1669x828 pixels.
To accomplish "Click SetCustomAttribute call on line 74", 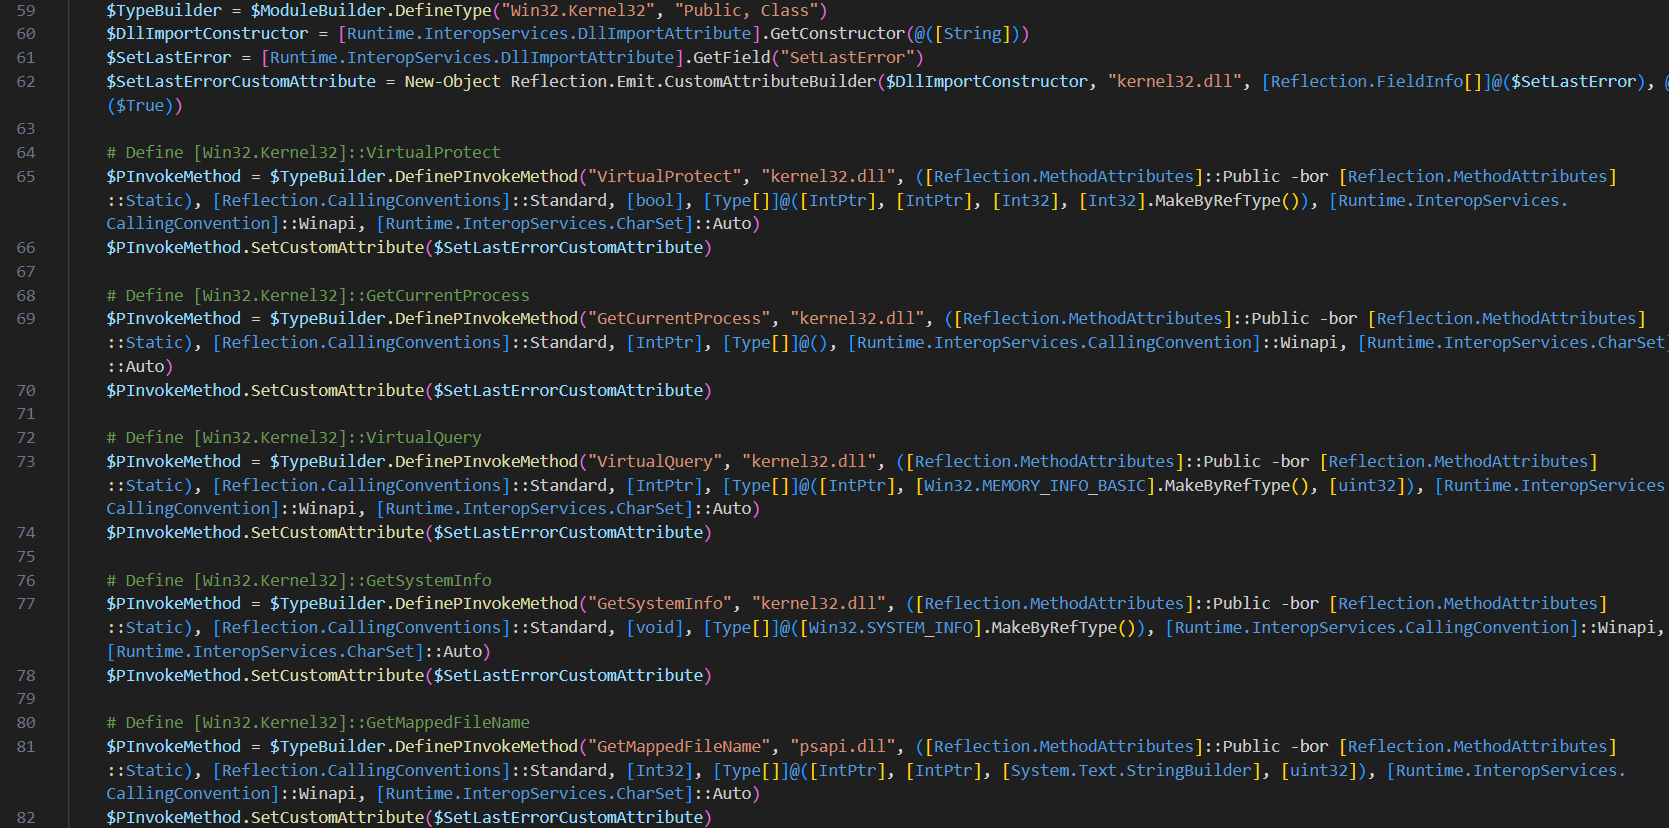I will pyautogui.click(x=337, y=532).
